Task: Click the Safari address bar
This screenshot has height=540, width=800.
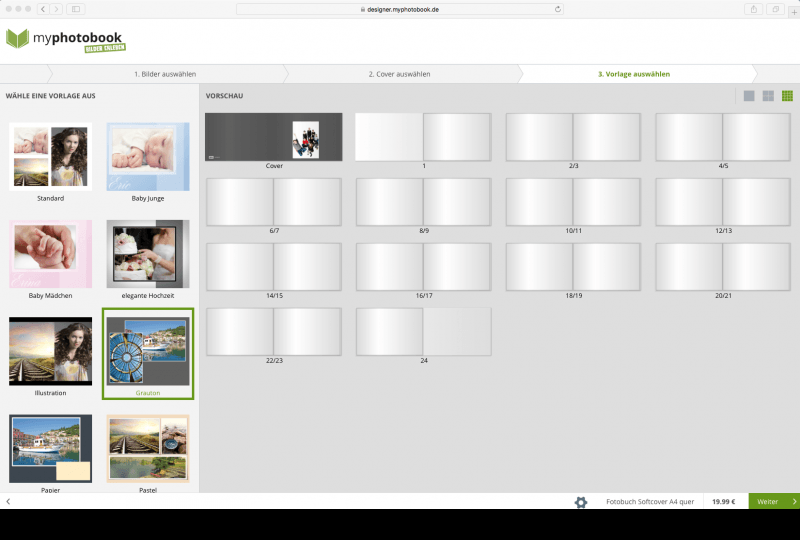Action: tap(399, 9)
